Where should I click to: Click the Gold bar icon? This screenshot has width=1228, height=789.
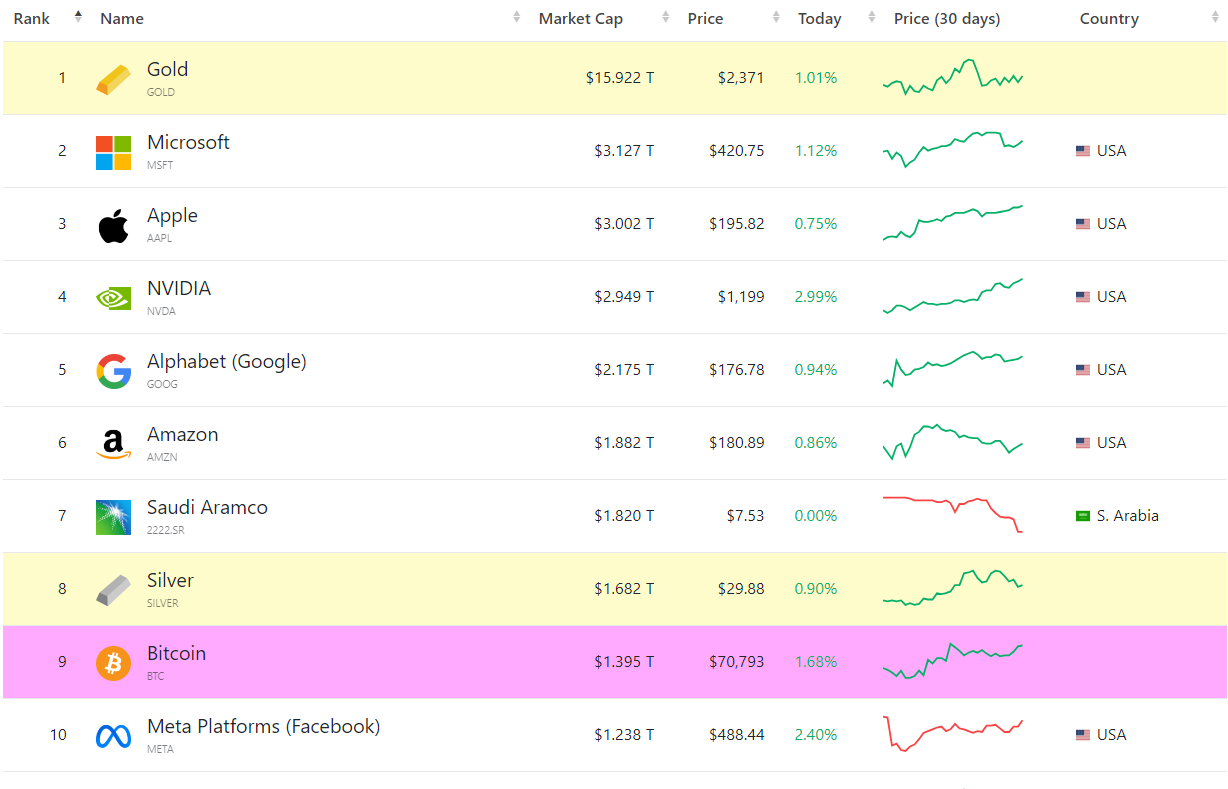coord(113,79)
